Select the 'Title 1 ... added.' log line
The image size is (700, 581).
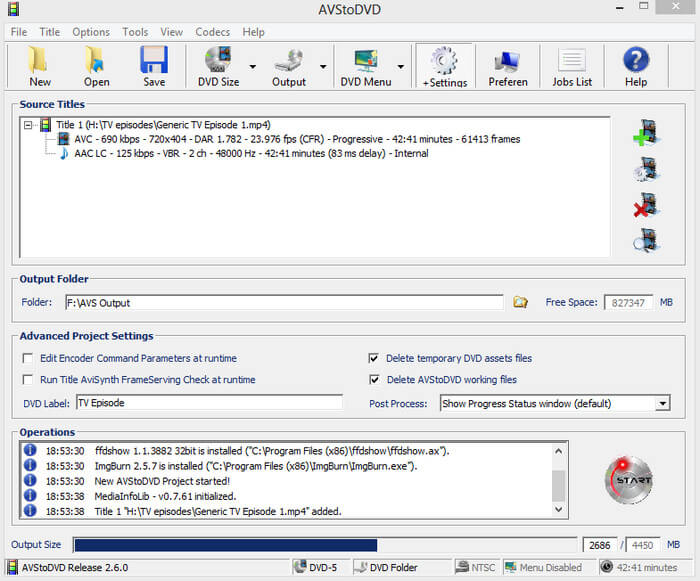tap(218, 511)
